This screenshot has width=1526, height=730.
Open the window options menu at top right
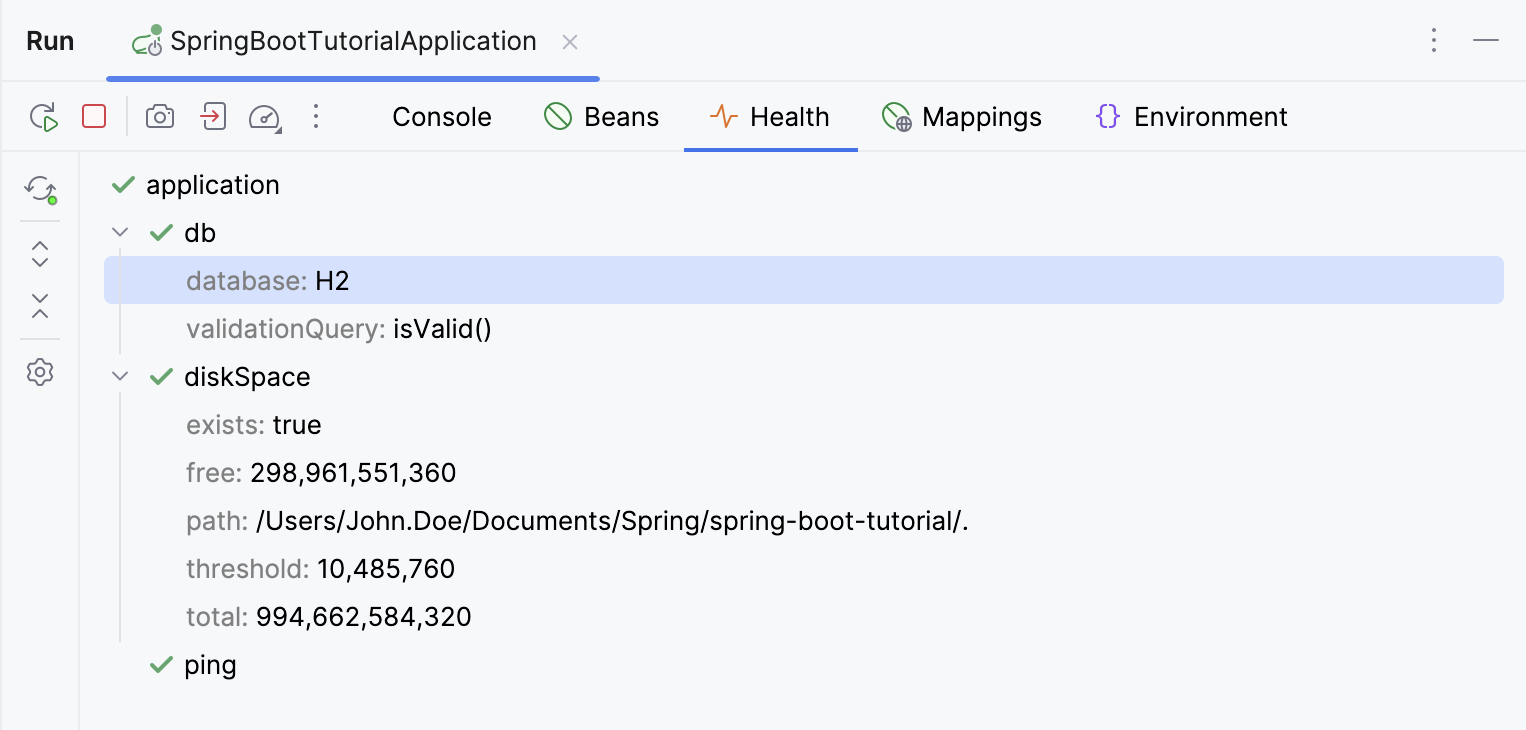click(1434, 40)
